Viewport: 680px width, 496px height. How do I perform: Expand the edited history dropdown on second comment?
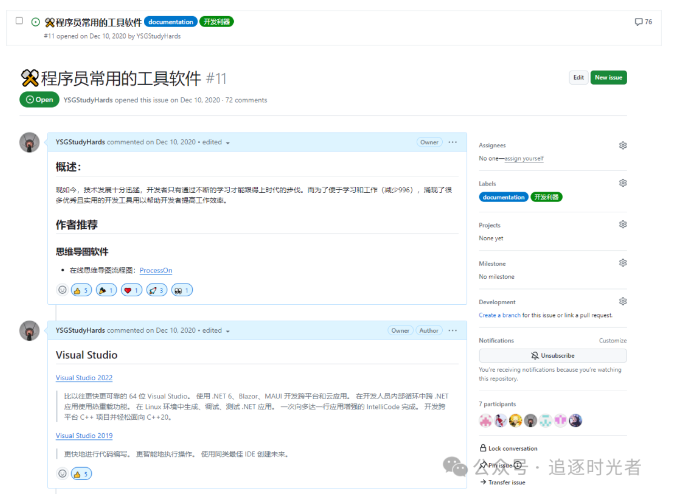216,330
